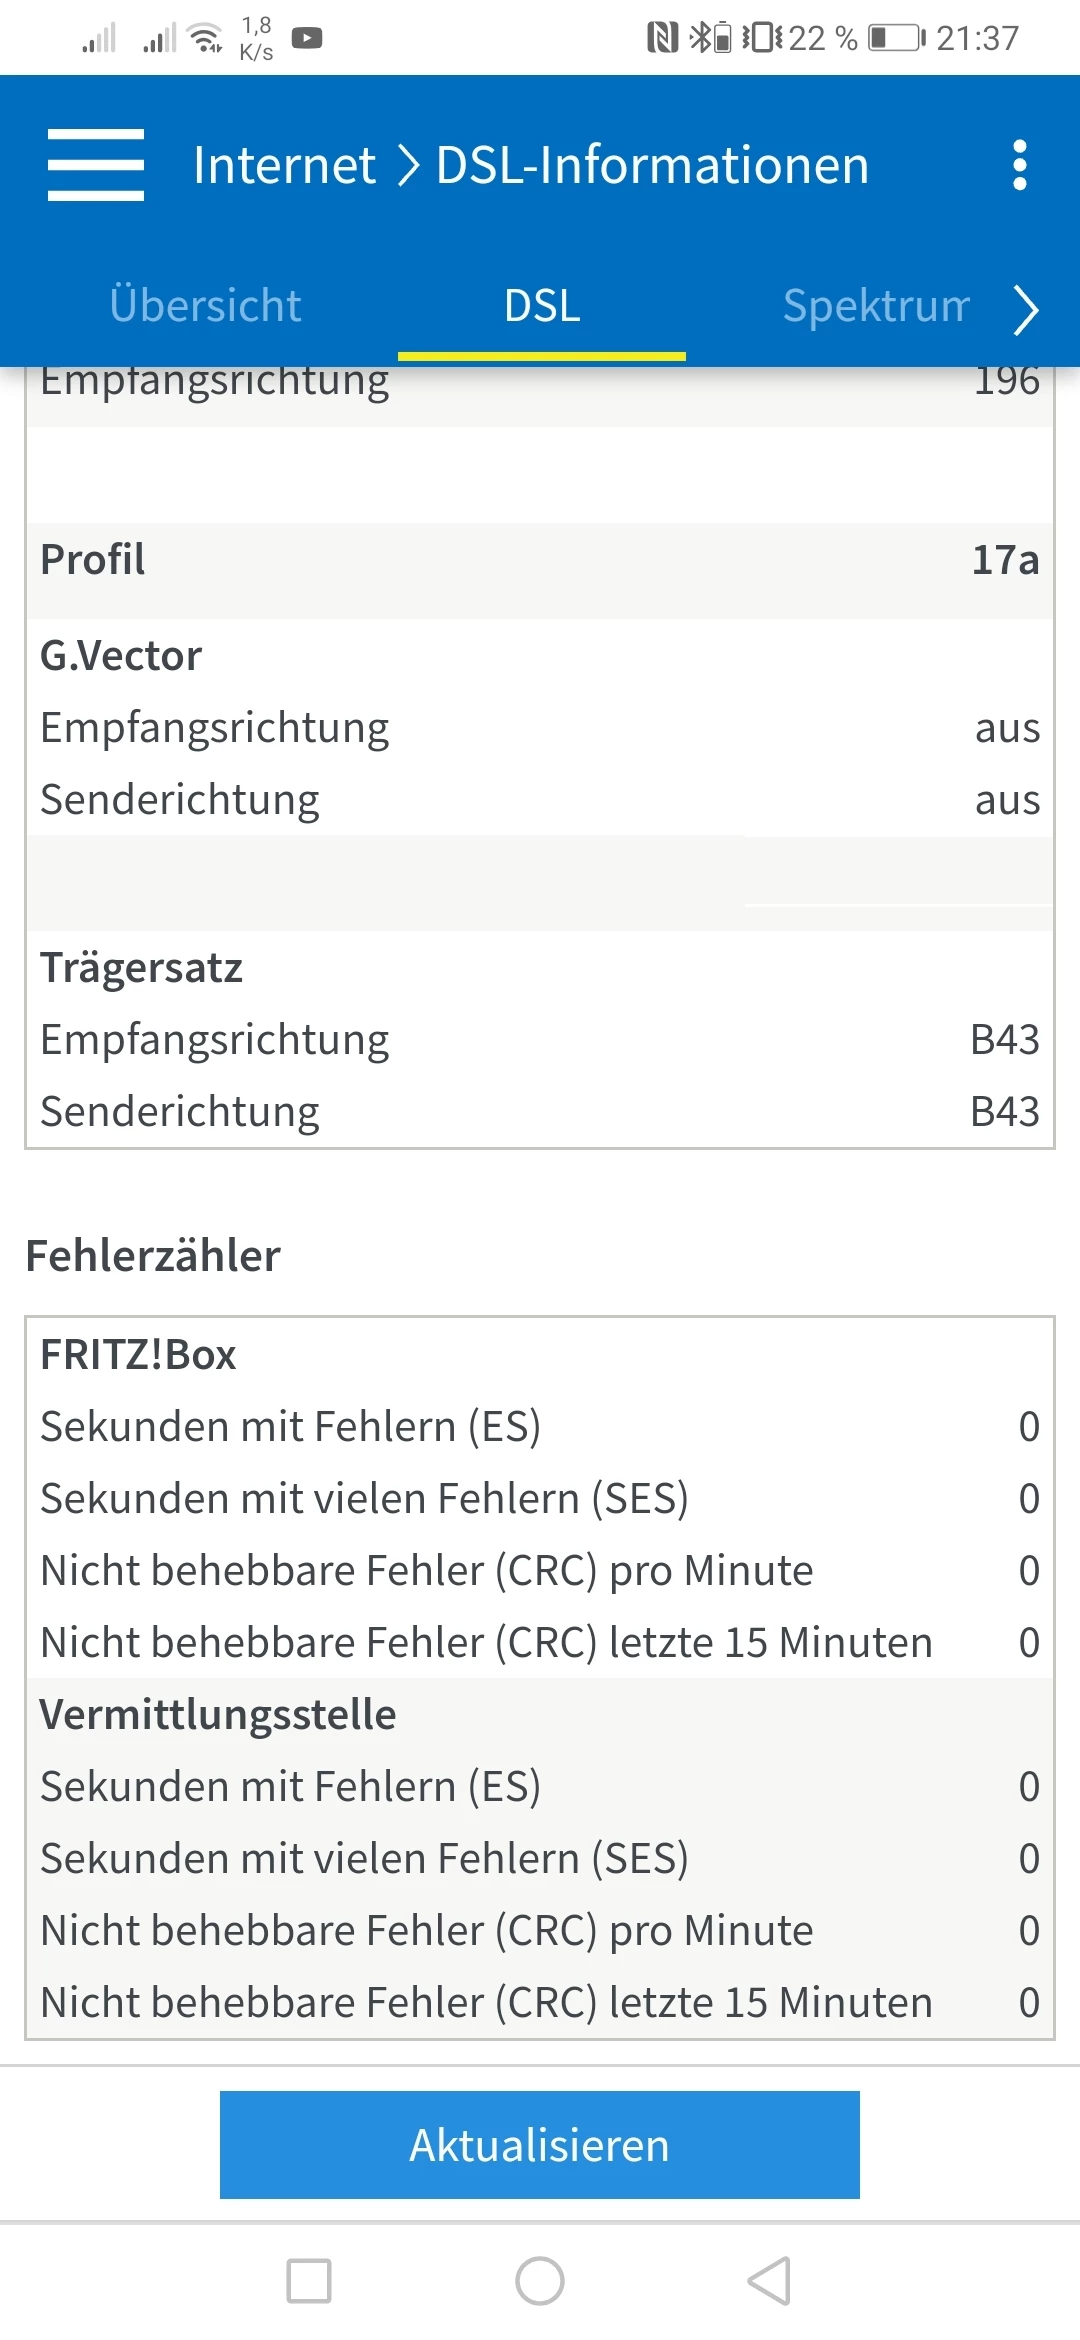Open the three-dot overflow menu
Image resolution: width=1080 pixels, height=2340 pixels.
pos(1019,165)
